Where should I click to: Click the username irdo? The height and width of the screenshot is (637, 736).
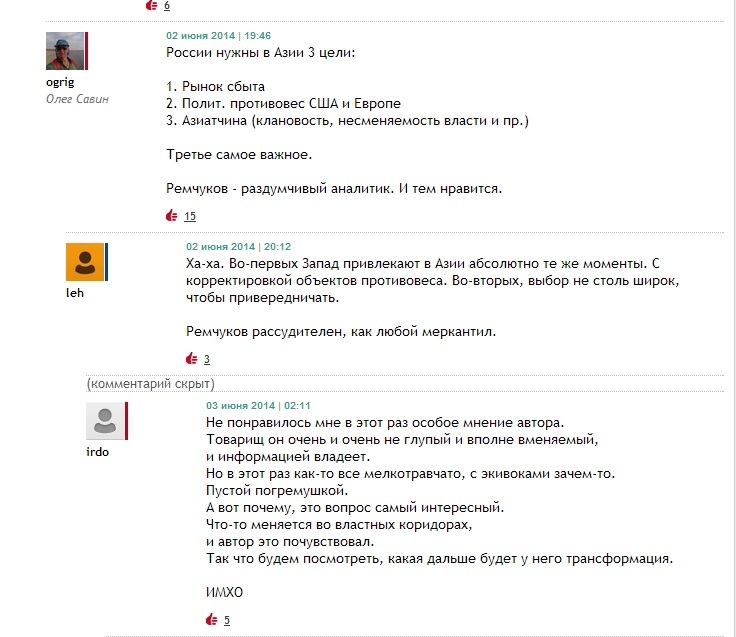[97, 452]
